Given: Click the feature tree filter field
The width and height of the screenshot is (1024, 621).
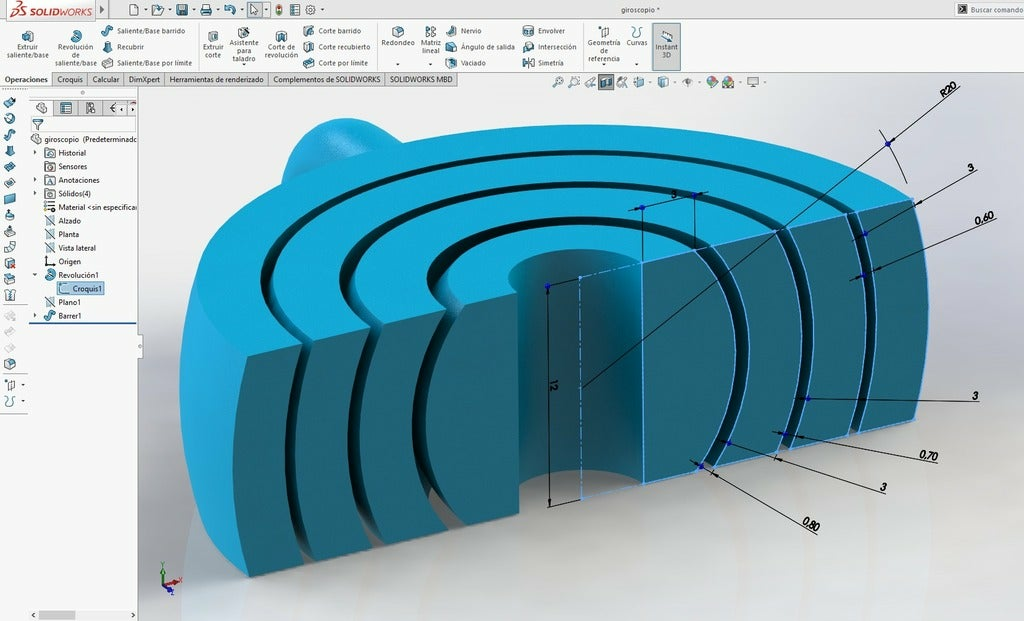Looking at the screenshot, I should (84, 124).
